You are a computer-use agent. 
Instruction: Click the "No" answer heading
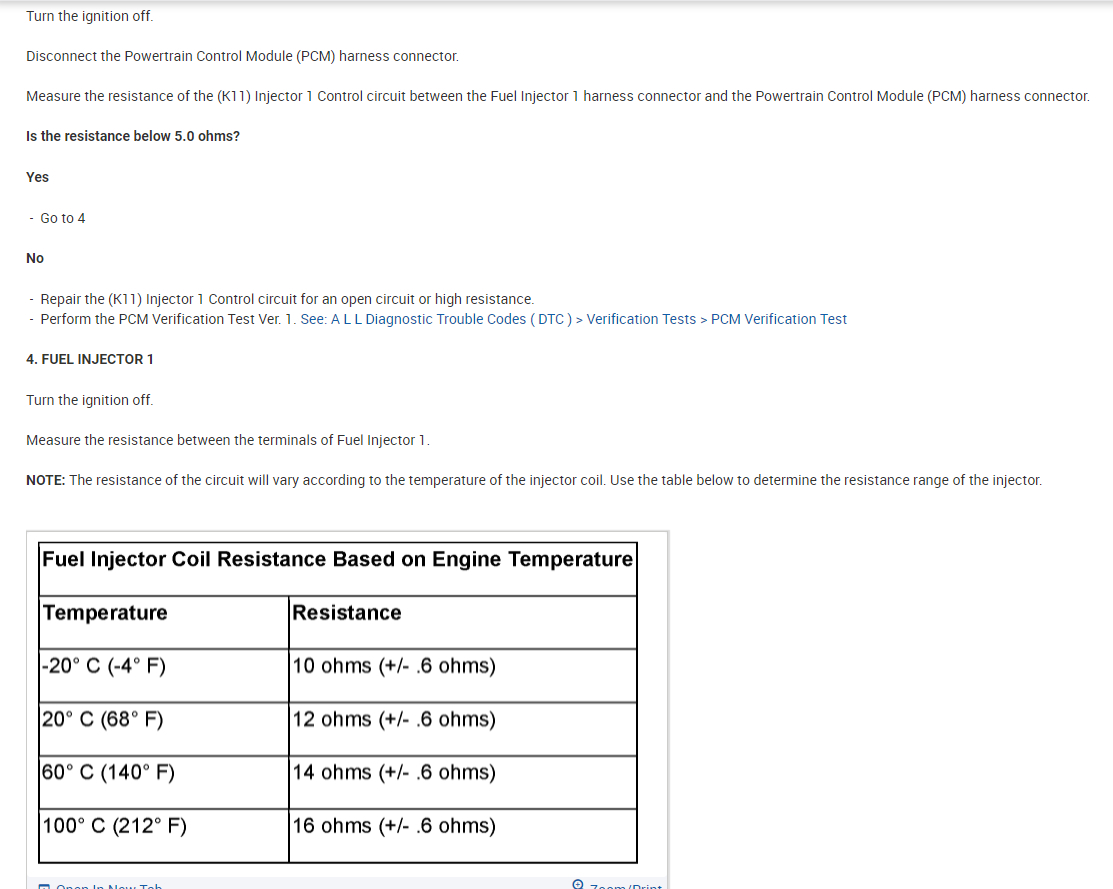click(x=35, y=258)
